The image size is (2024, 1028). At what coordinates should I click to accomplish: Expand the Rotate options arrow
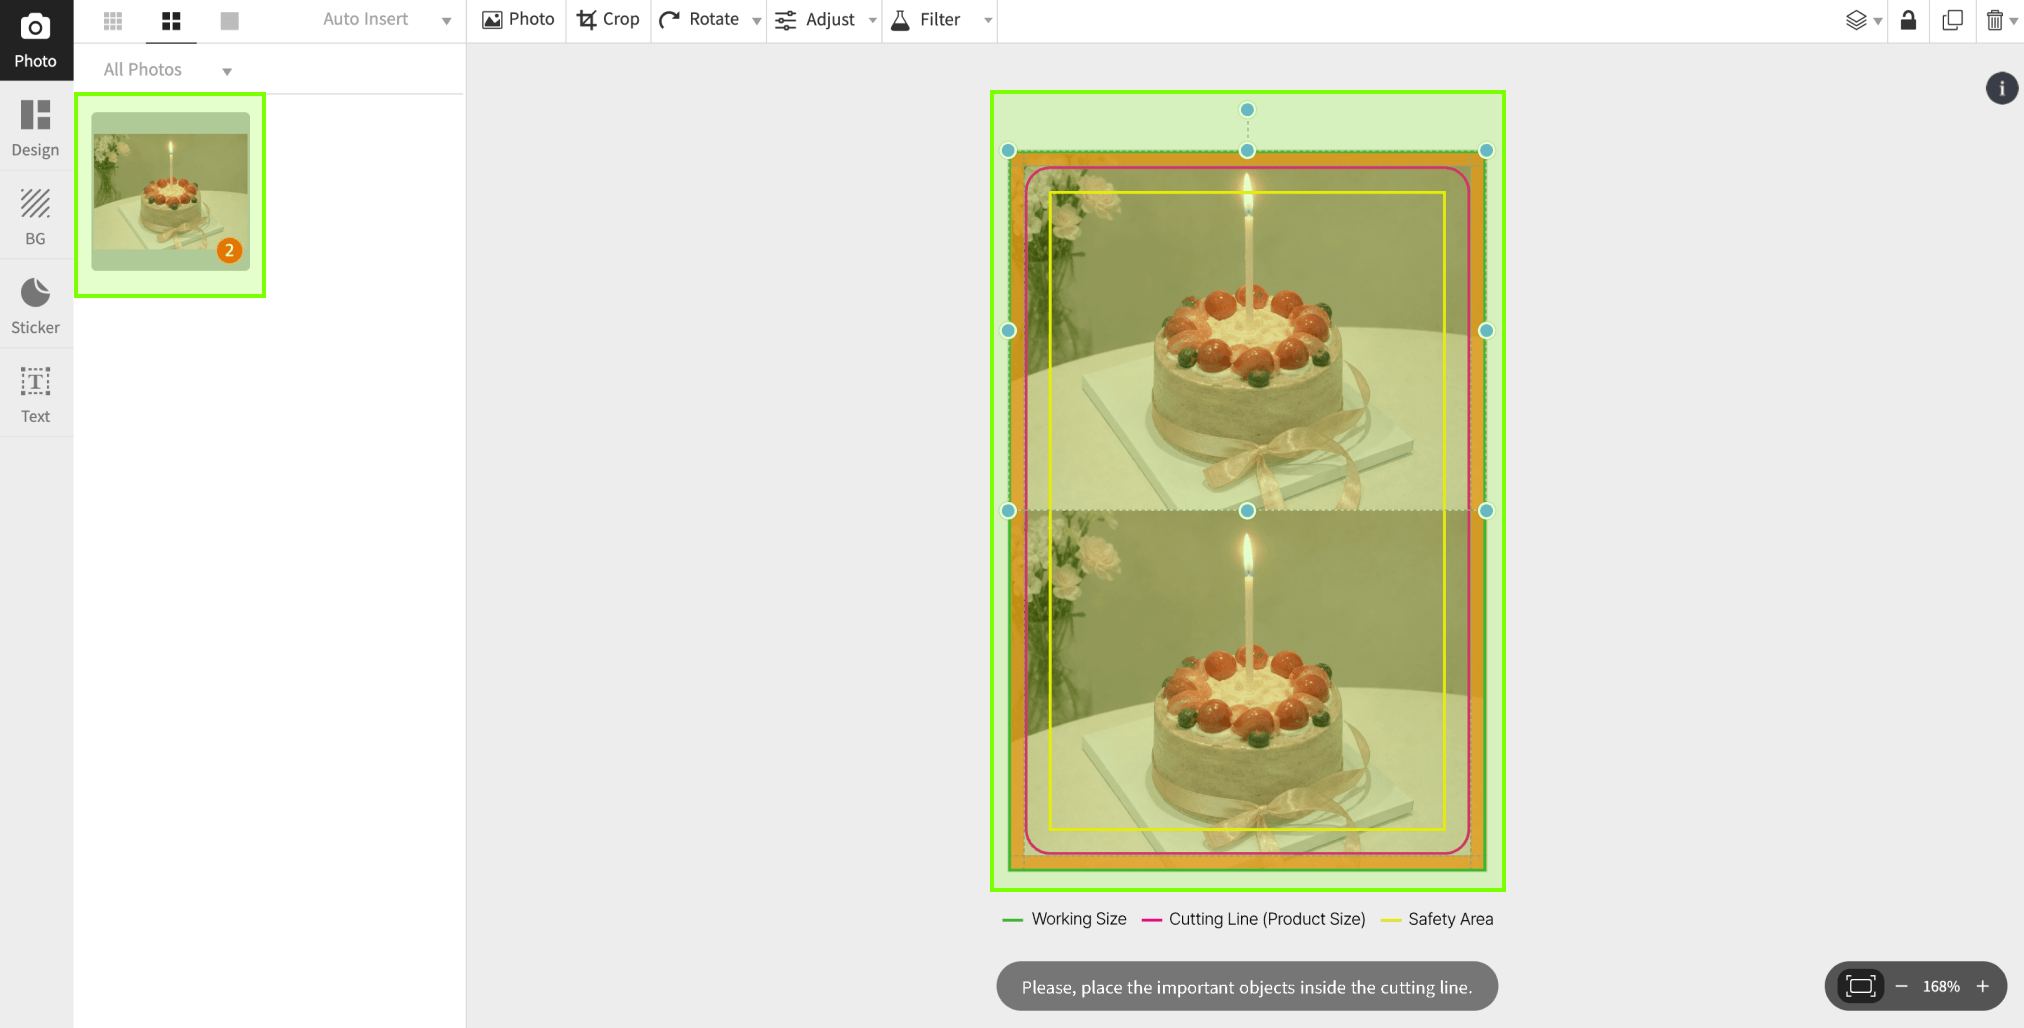click(x=756, y=21)
